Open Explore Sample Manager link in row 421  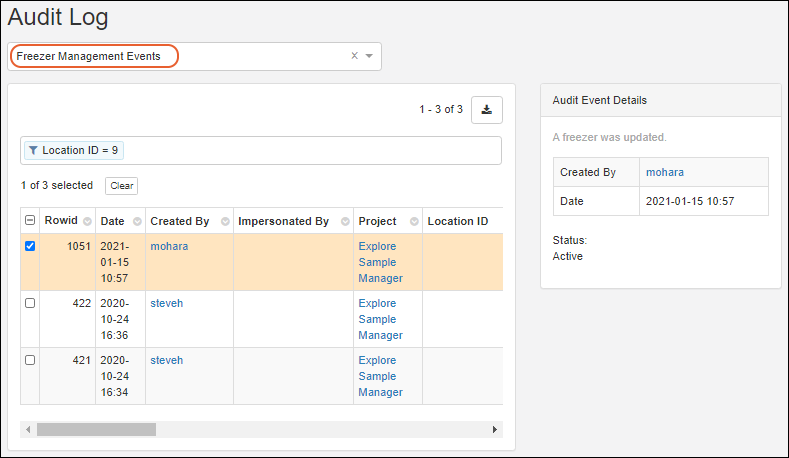click(x=380, y=376)
